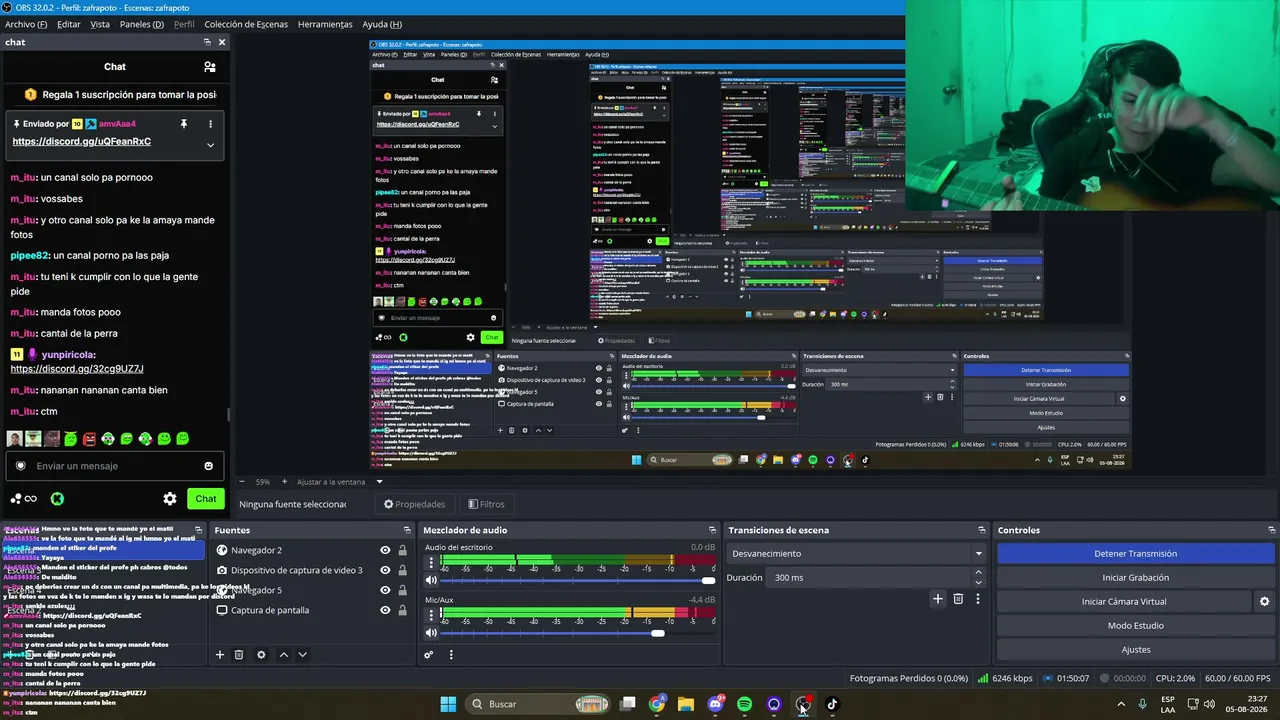This screenshot has height=720, width=1280.
Task: Move source down with the down arrow
Action: (302, 655)
